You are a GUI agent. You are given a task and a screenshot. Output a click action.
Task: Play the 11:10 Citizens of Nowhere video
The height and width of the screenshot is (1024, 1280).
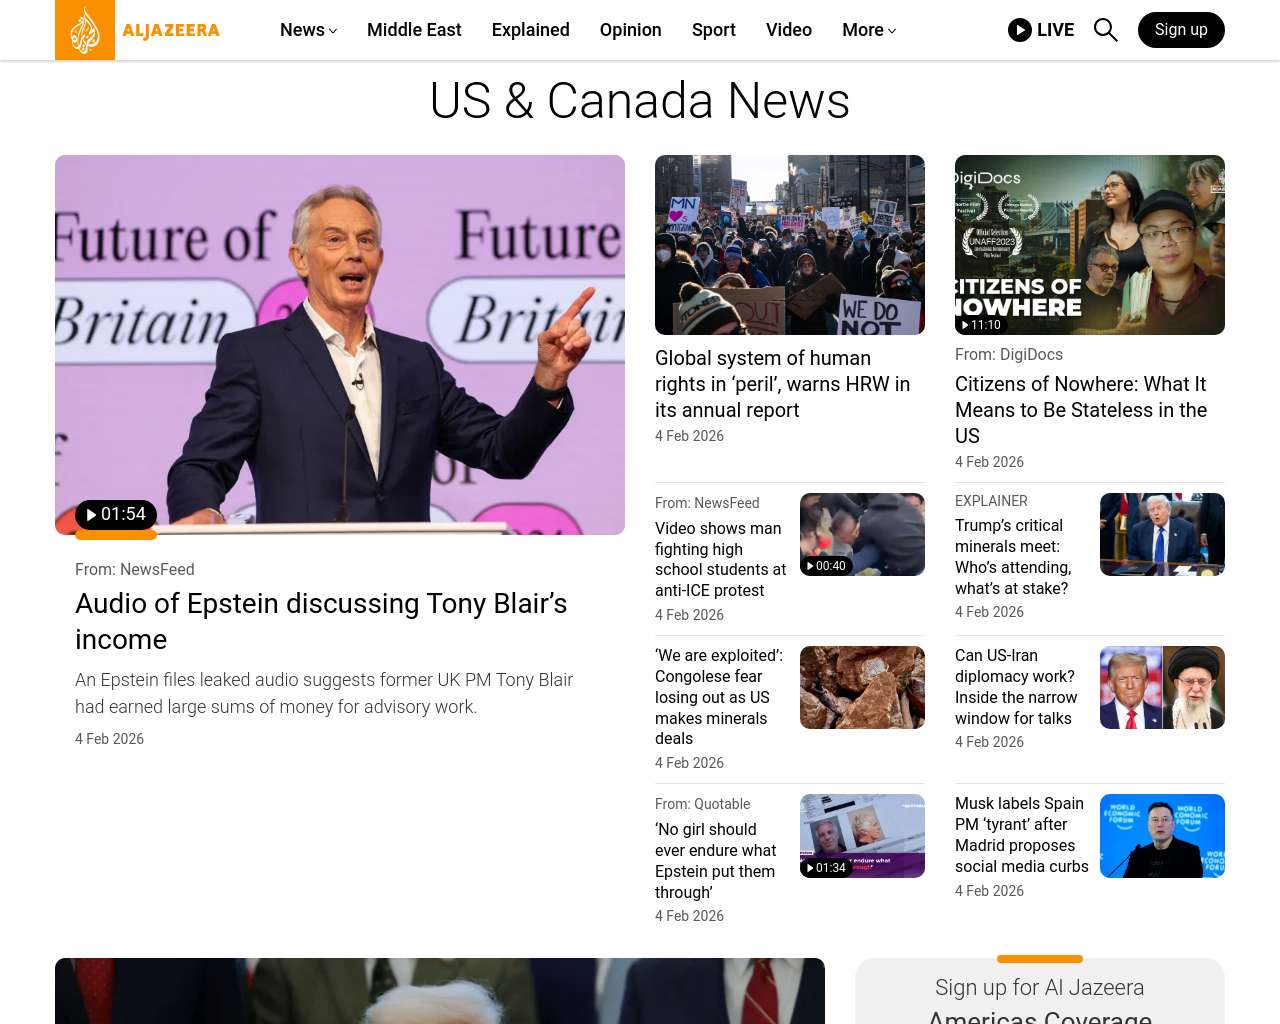point(981,325)
